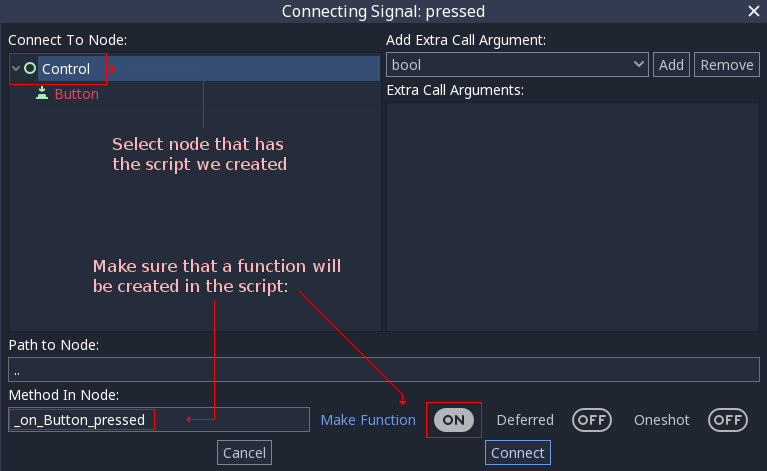767x471 pixels.
Task: Toggle the Oneshot switch
Action: (x=728, y=420)
